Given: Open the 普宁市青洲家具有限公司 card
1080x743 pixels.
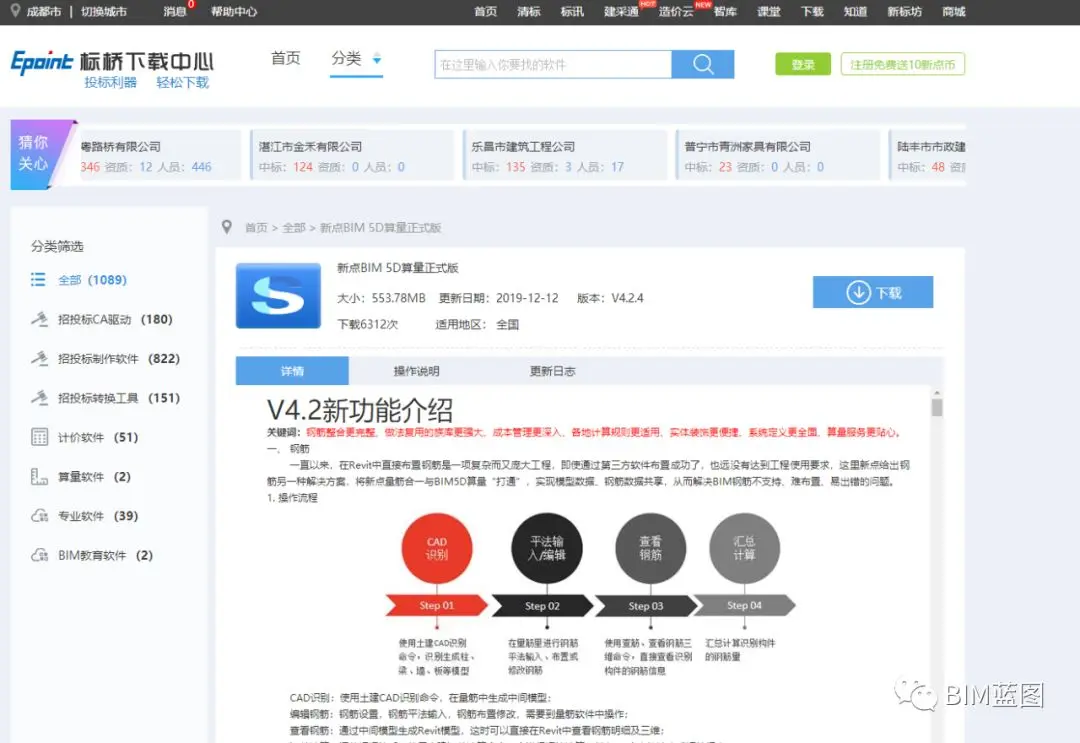Looking at the screenshot, I should tap(778, 156).
